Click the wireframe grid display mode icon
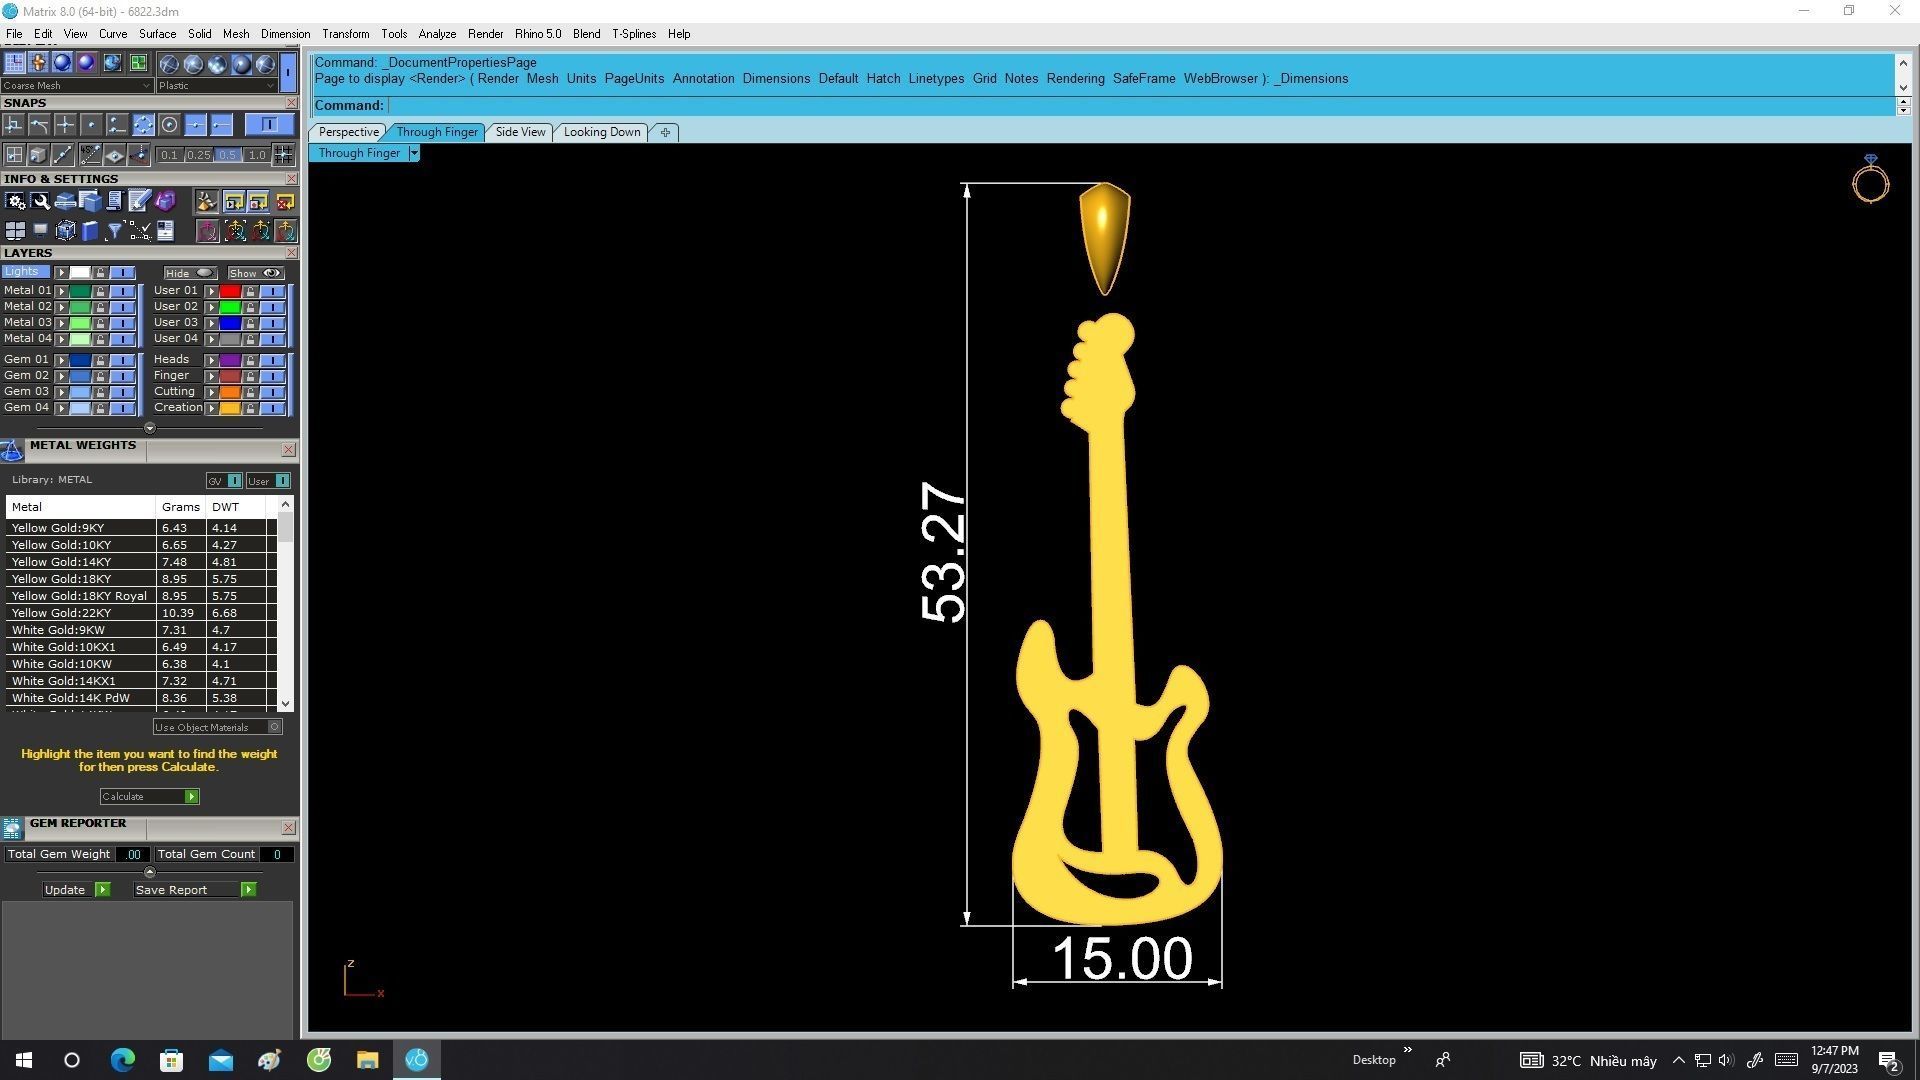 pos(14,63)
